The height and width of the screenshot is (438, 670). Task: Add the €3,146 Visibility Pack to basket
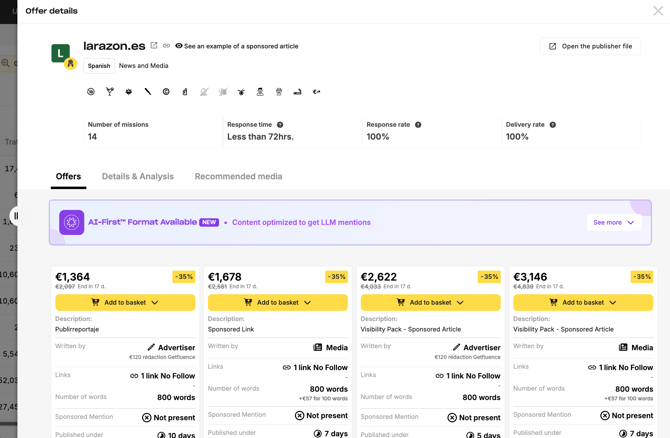[x=583, y=302]
